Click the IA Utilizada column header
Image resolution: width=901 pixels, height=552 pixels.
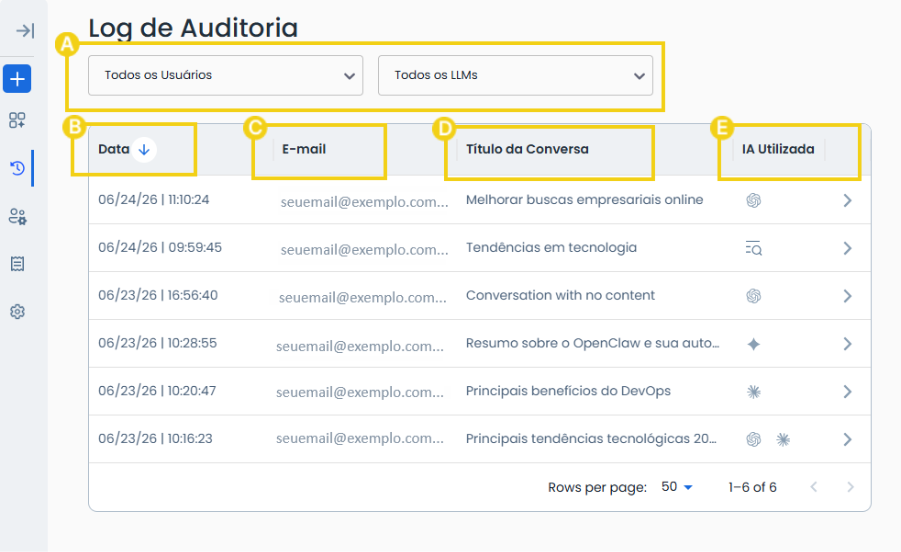(x=778, y=149)
